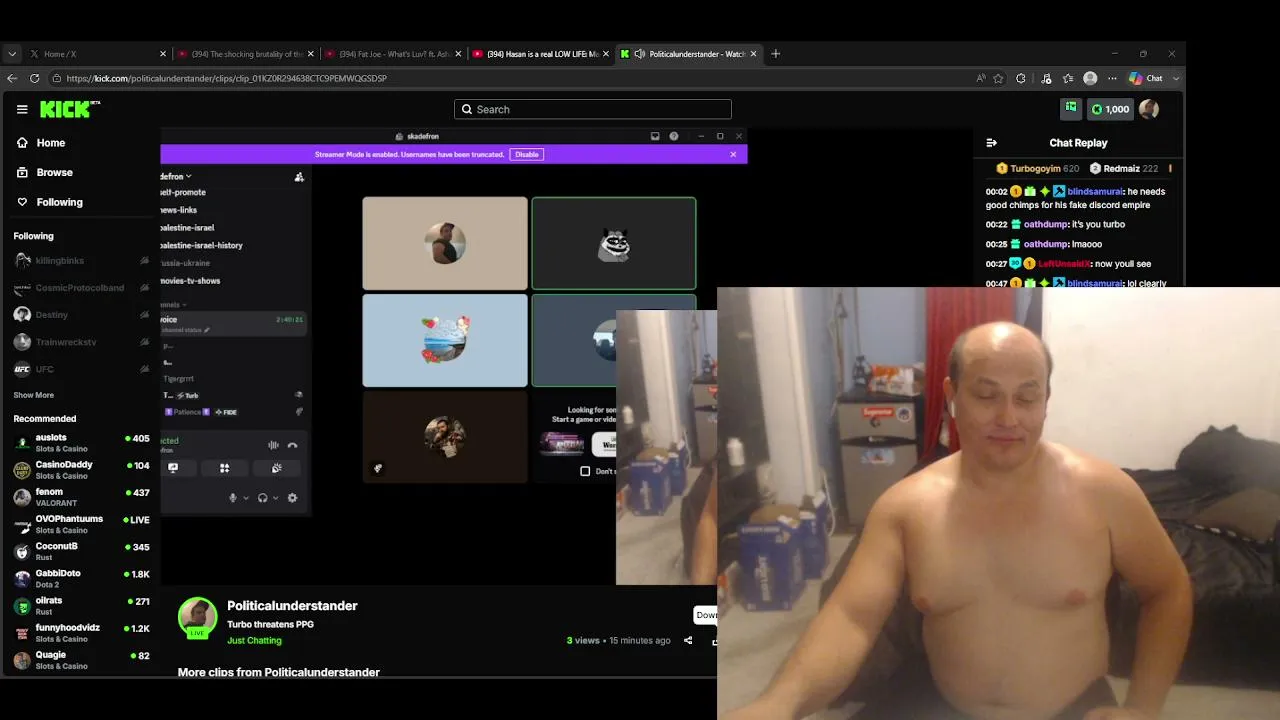Open recommended channel Quagie
The height and width of the screenshot is (720, 1280).
[80, 660]
